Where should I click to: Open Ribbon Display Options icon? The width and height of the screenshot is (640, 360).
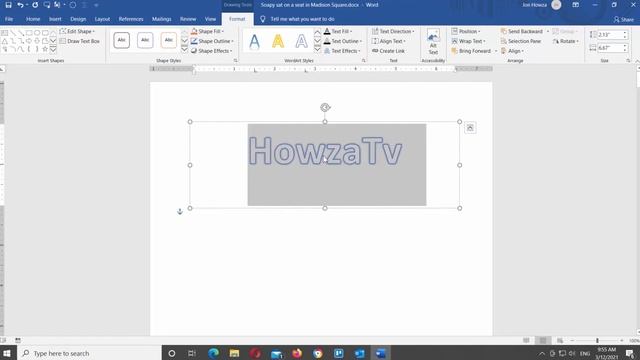click(x=576, y=5)
